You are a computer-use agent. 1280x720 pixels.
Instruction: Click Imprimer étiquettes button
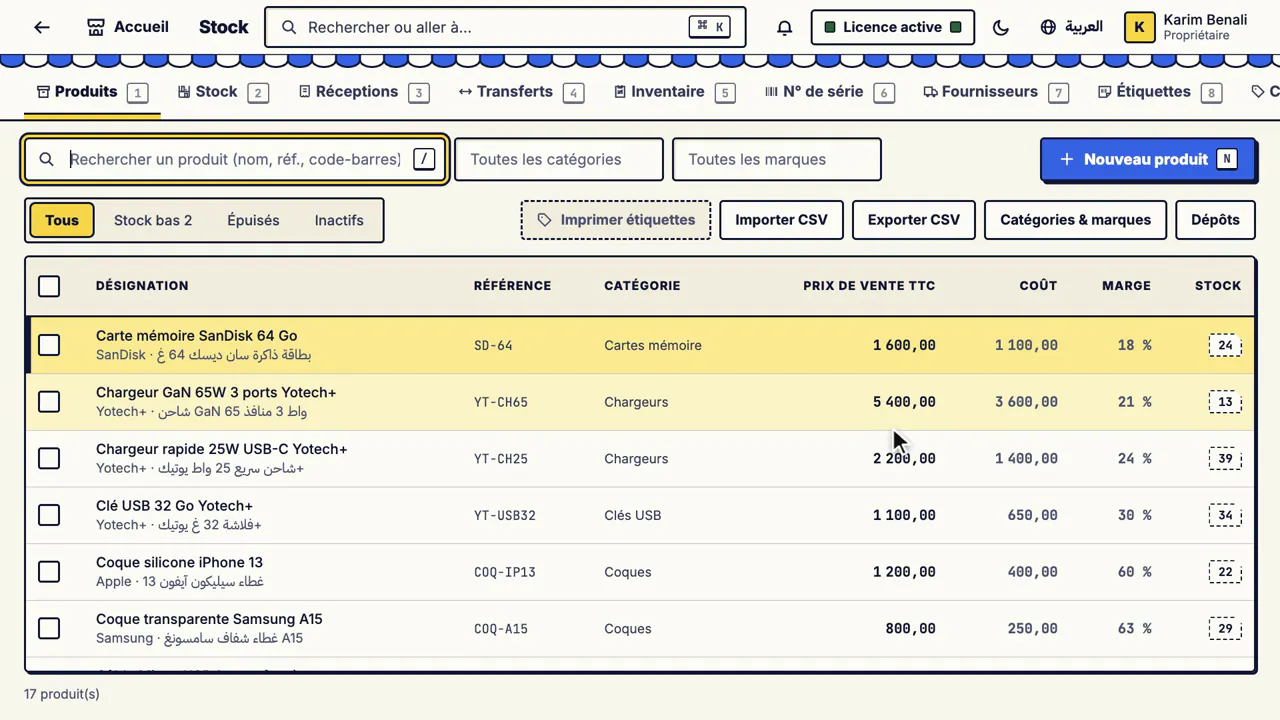(x=616, y=220)
